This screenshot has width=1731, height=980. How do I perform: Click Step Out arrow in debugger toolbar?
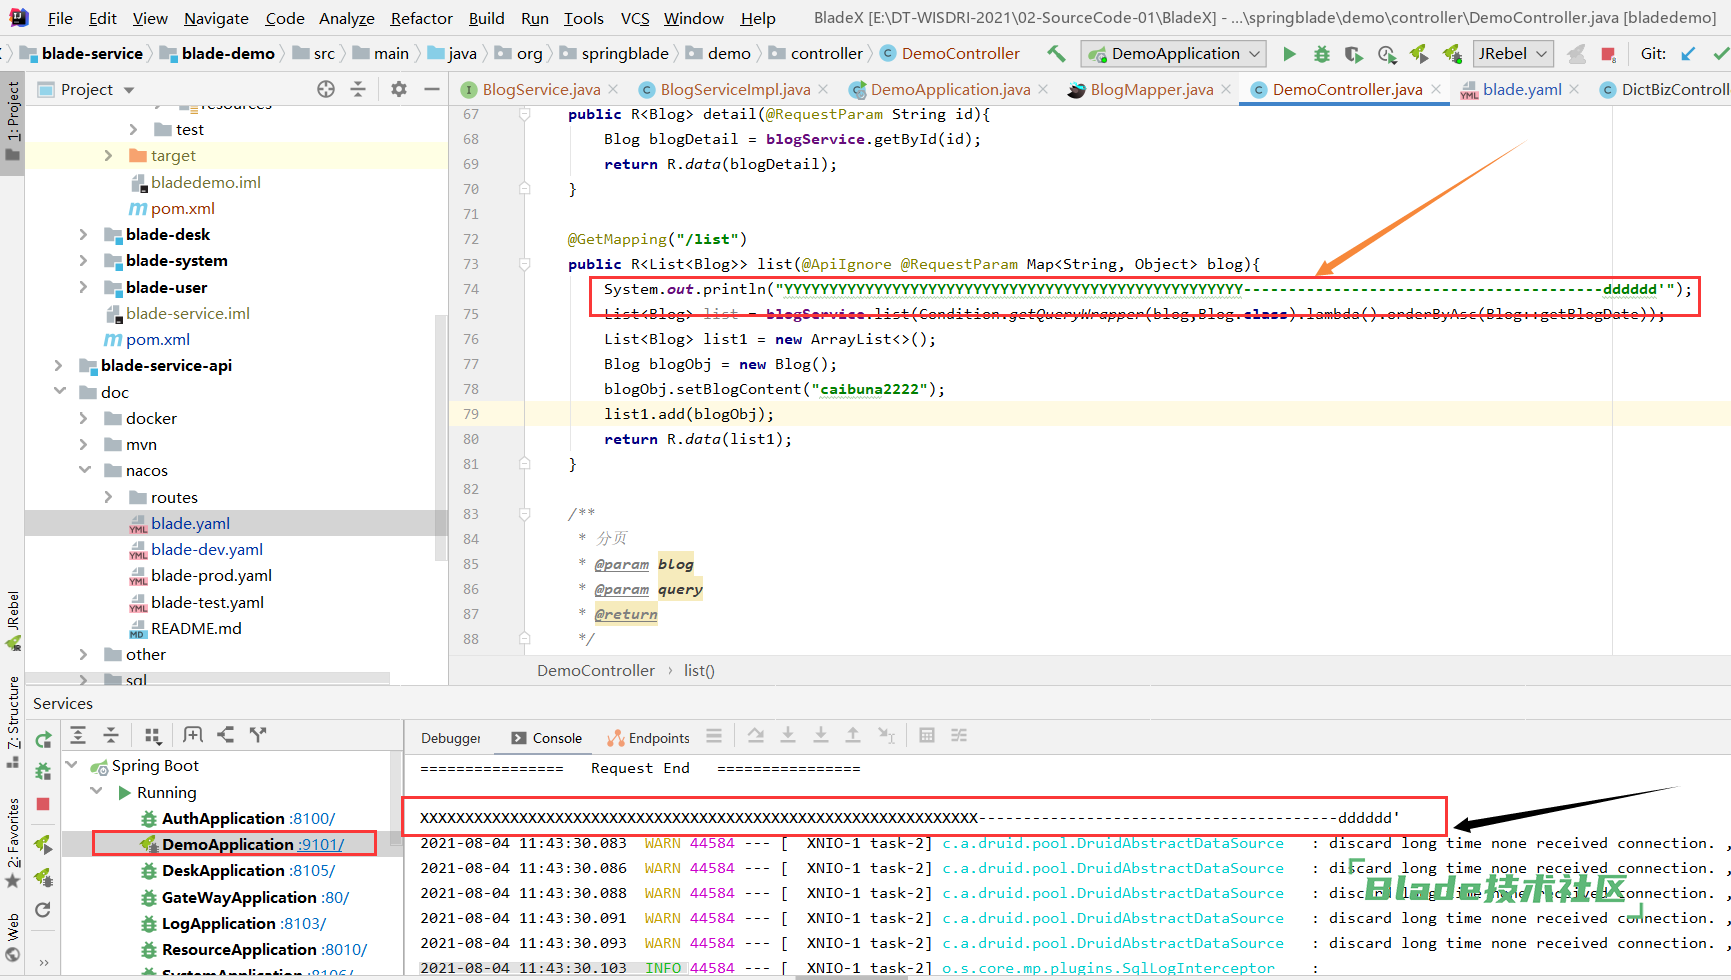coord(853,735)
